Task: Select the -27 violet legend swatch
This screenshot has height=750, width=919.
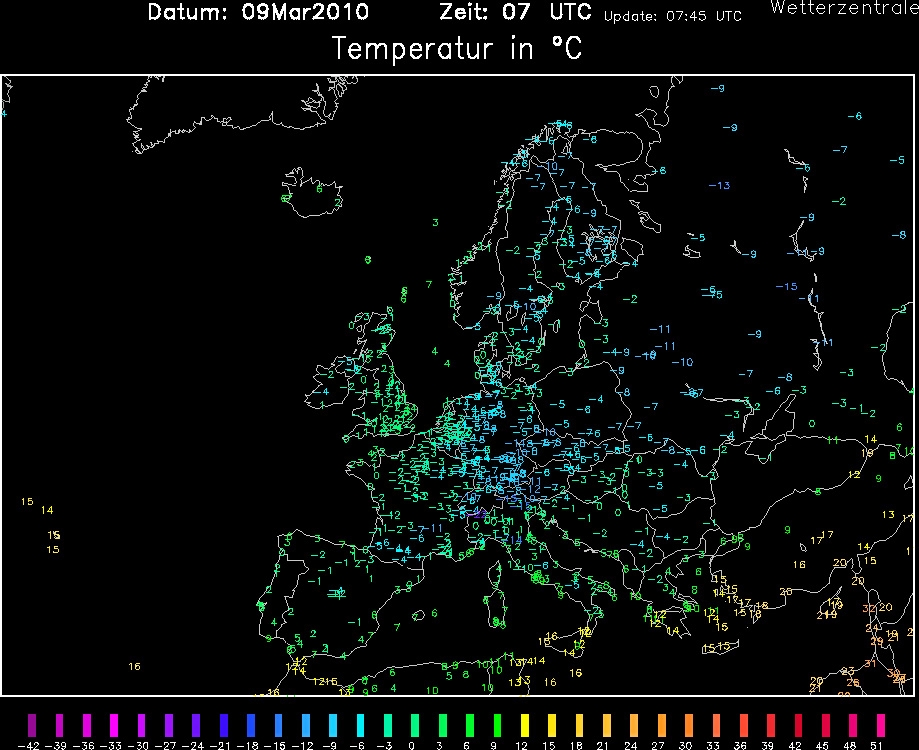Action: click(169, 725)
